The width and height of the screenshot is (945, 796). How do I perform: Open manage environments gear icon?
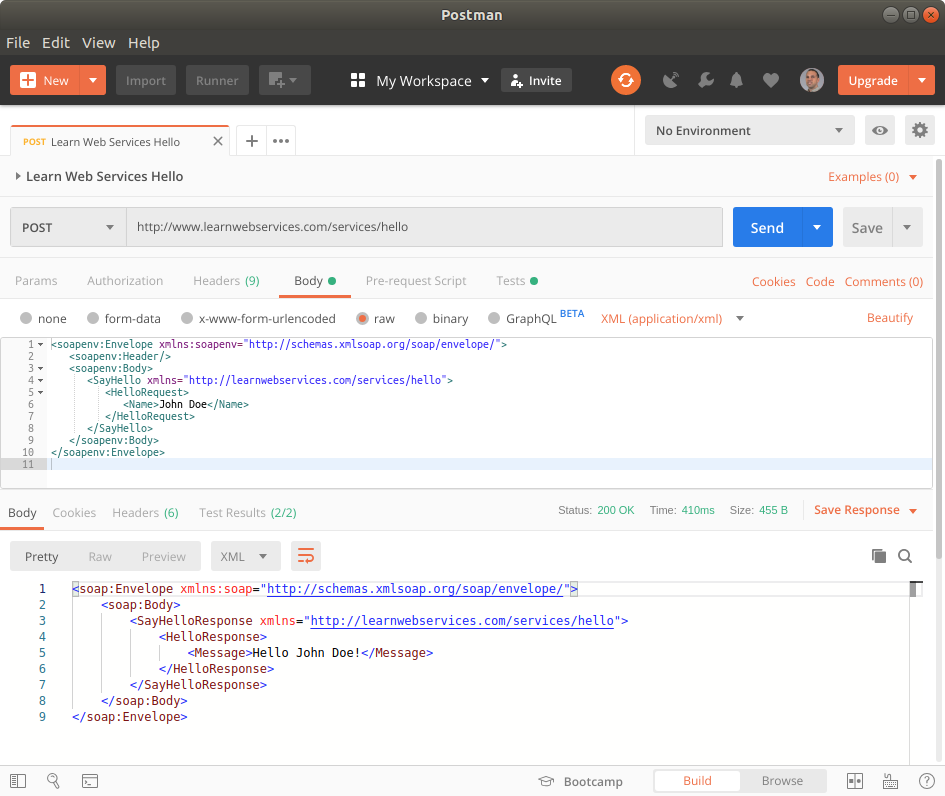(x=920, y=130)
